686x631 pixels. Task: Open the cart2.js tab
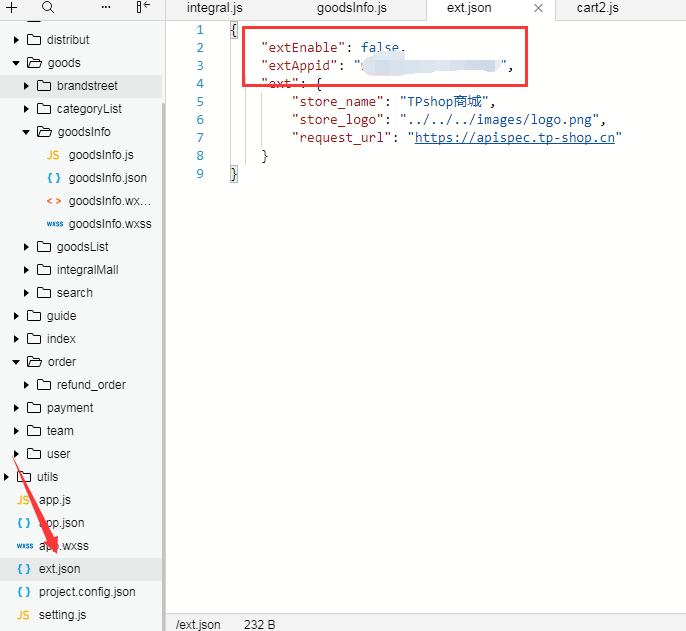597,8
